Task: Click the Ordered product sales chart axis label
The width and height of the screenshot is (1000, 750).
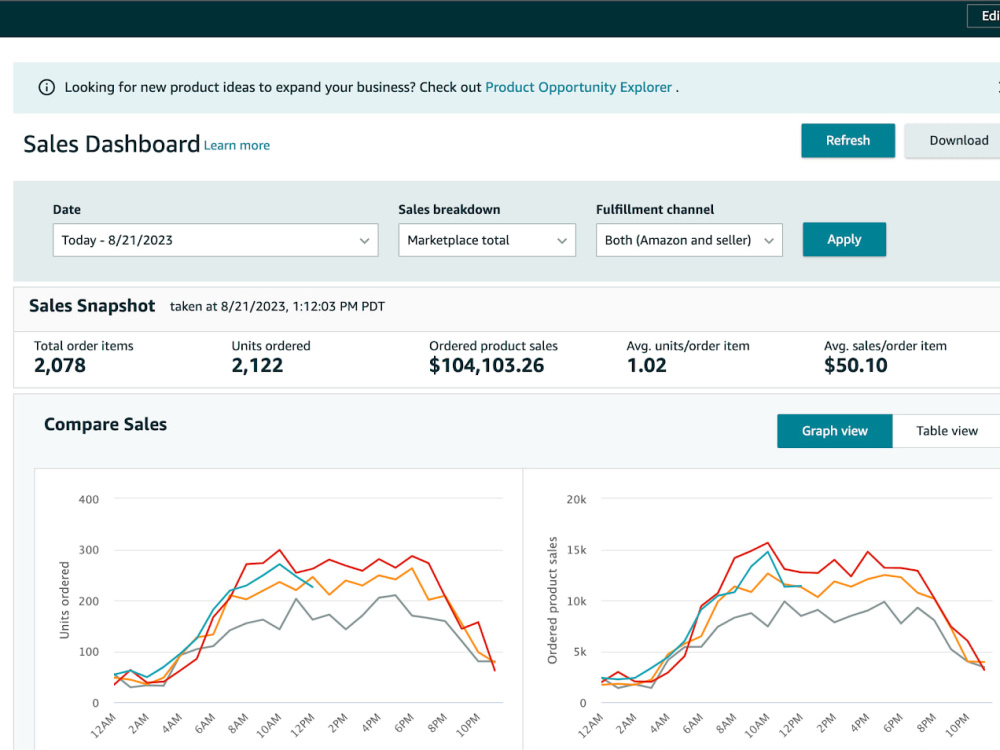Action: [x=552, y=600]
